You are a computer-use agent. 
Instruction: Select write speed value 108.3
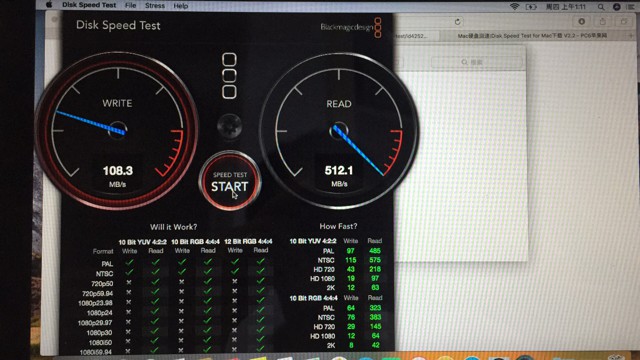(x=118, y=170)
